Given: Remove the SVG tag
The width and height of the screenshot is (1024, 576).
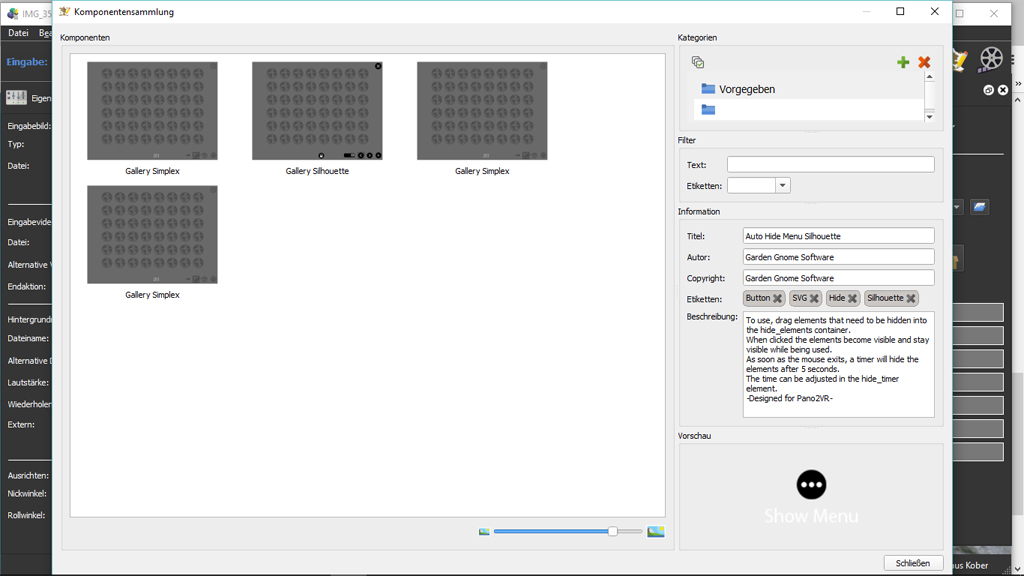Looking at the screenshot, I should [814, 298].
